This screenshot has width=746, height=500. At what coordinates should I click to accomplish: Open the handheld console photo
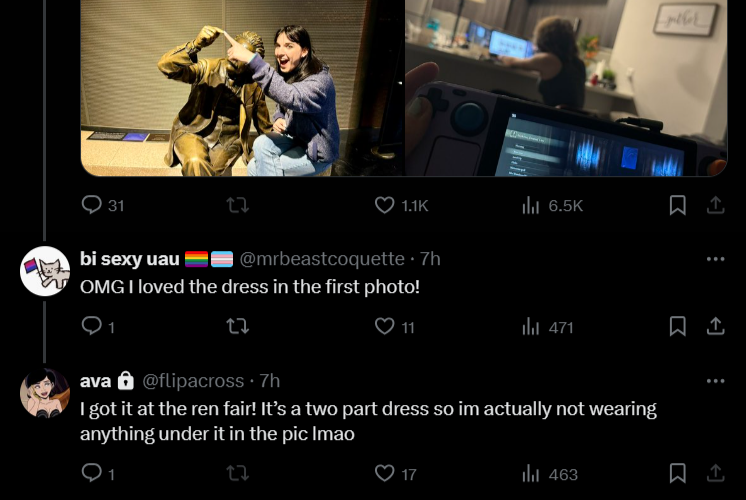point(566,88)
